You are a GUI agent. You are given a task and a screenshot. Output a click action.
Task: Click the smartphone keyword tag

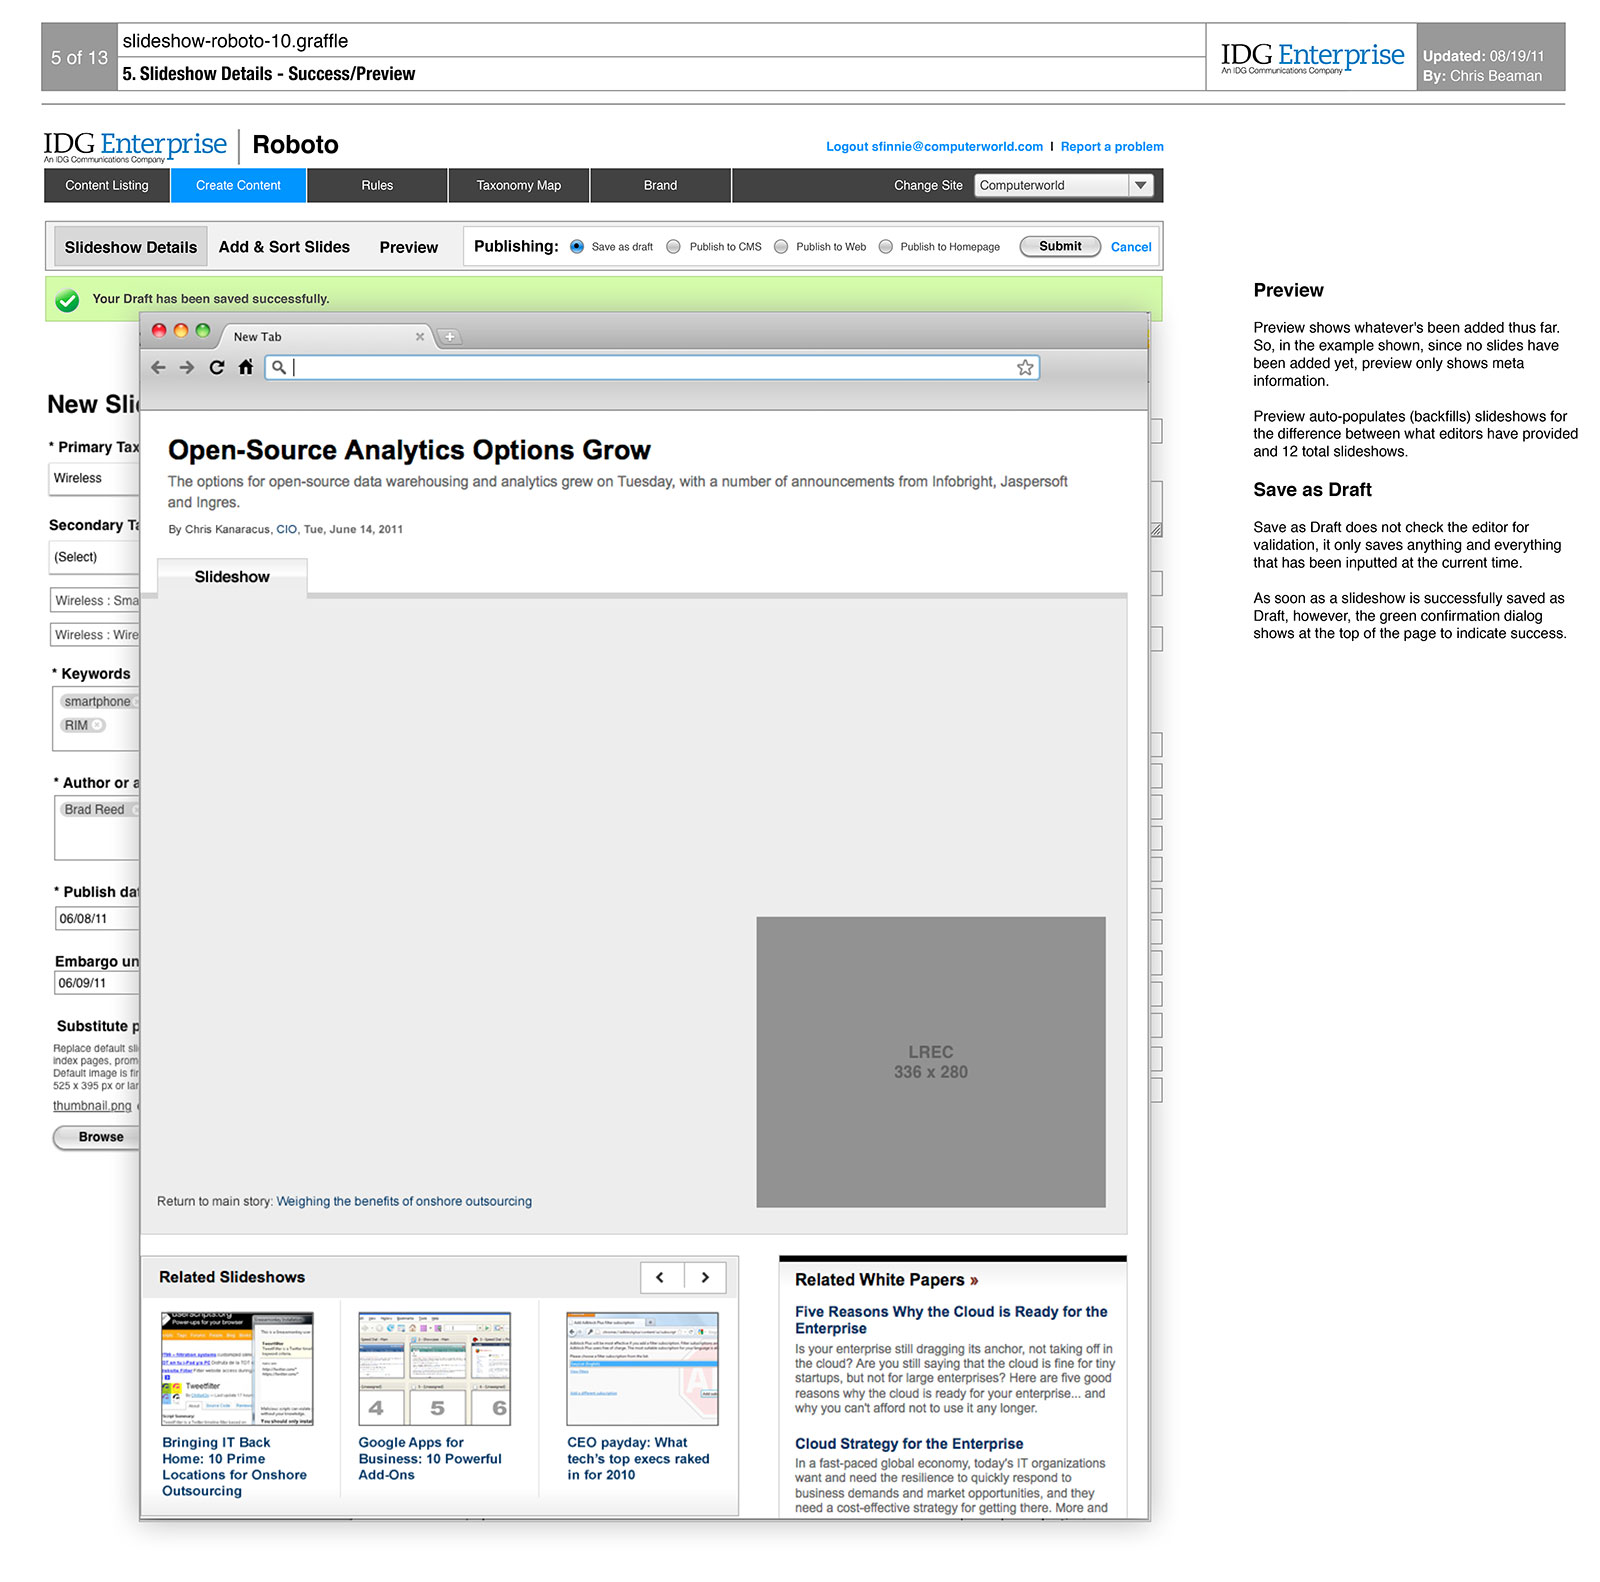98,702
